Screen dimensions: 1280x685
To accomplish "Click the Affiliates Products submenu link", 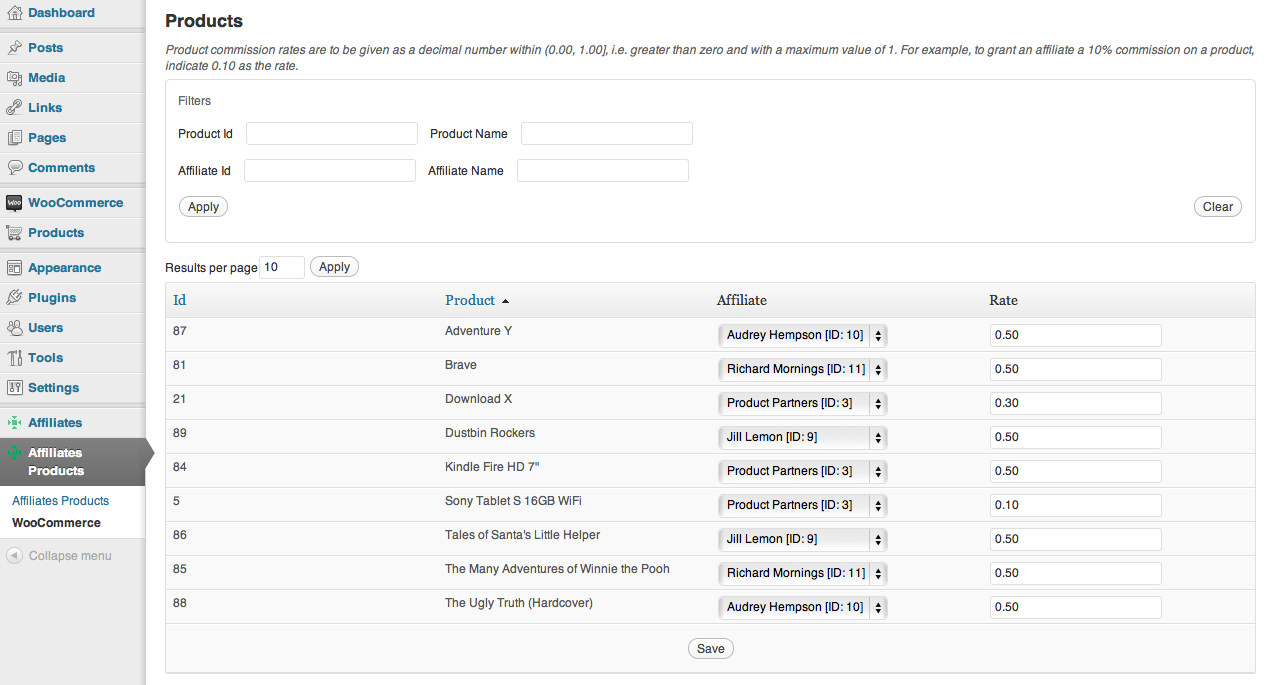I will pyautogui.click(x=60, y=501).
